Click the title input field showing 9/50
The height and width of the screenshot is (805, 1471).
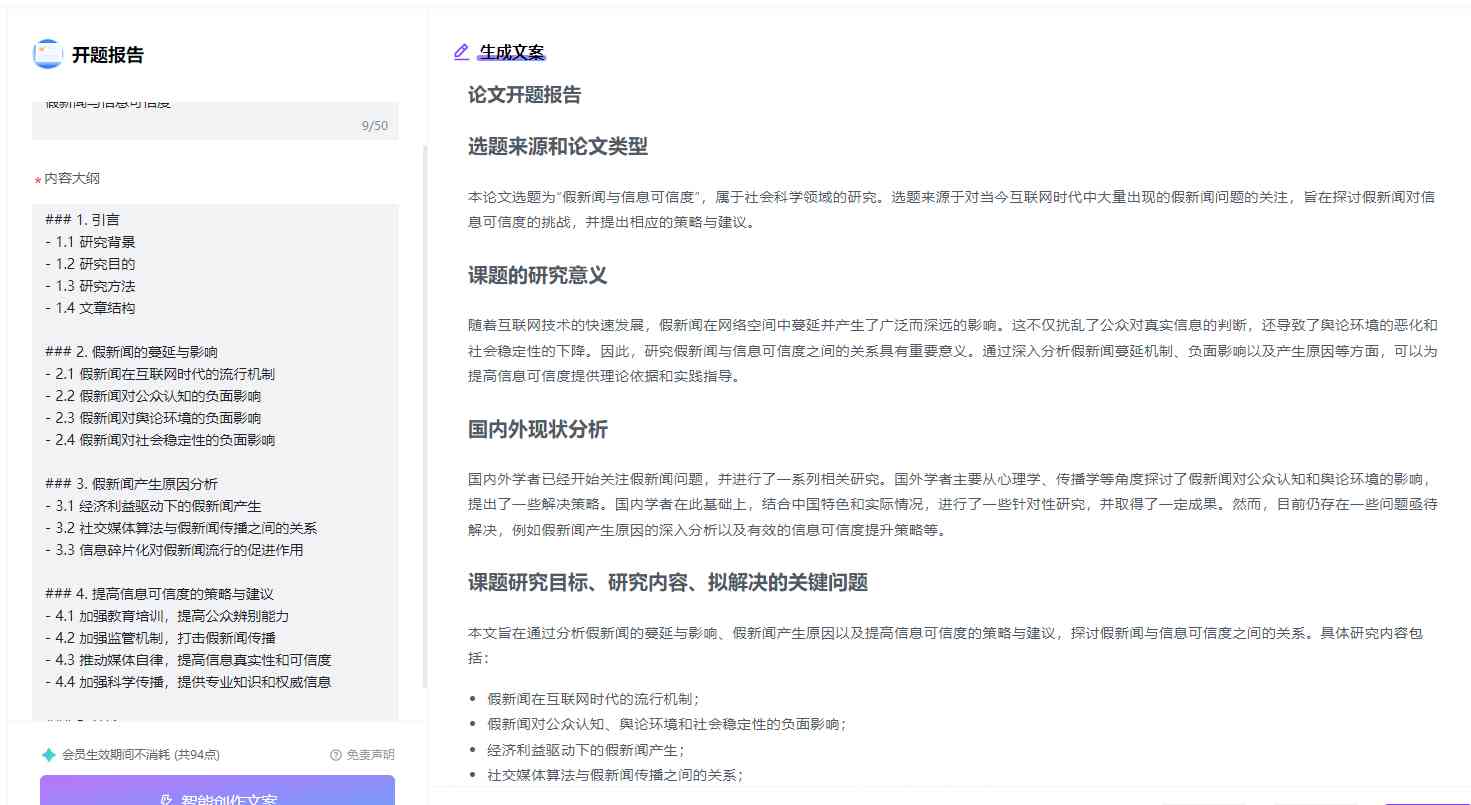tap(215, 120)
